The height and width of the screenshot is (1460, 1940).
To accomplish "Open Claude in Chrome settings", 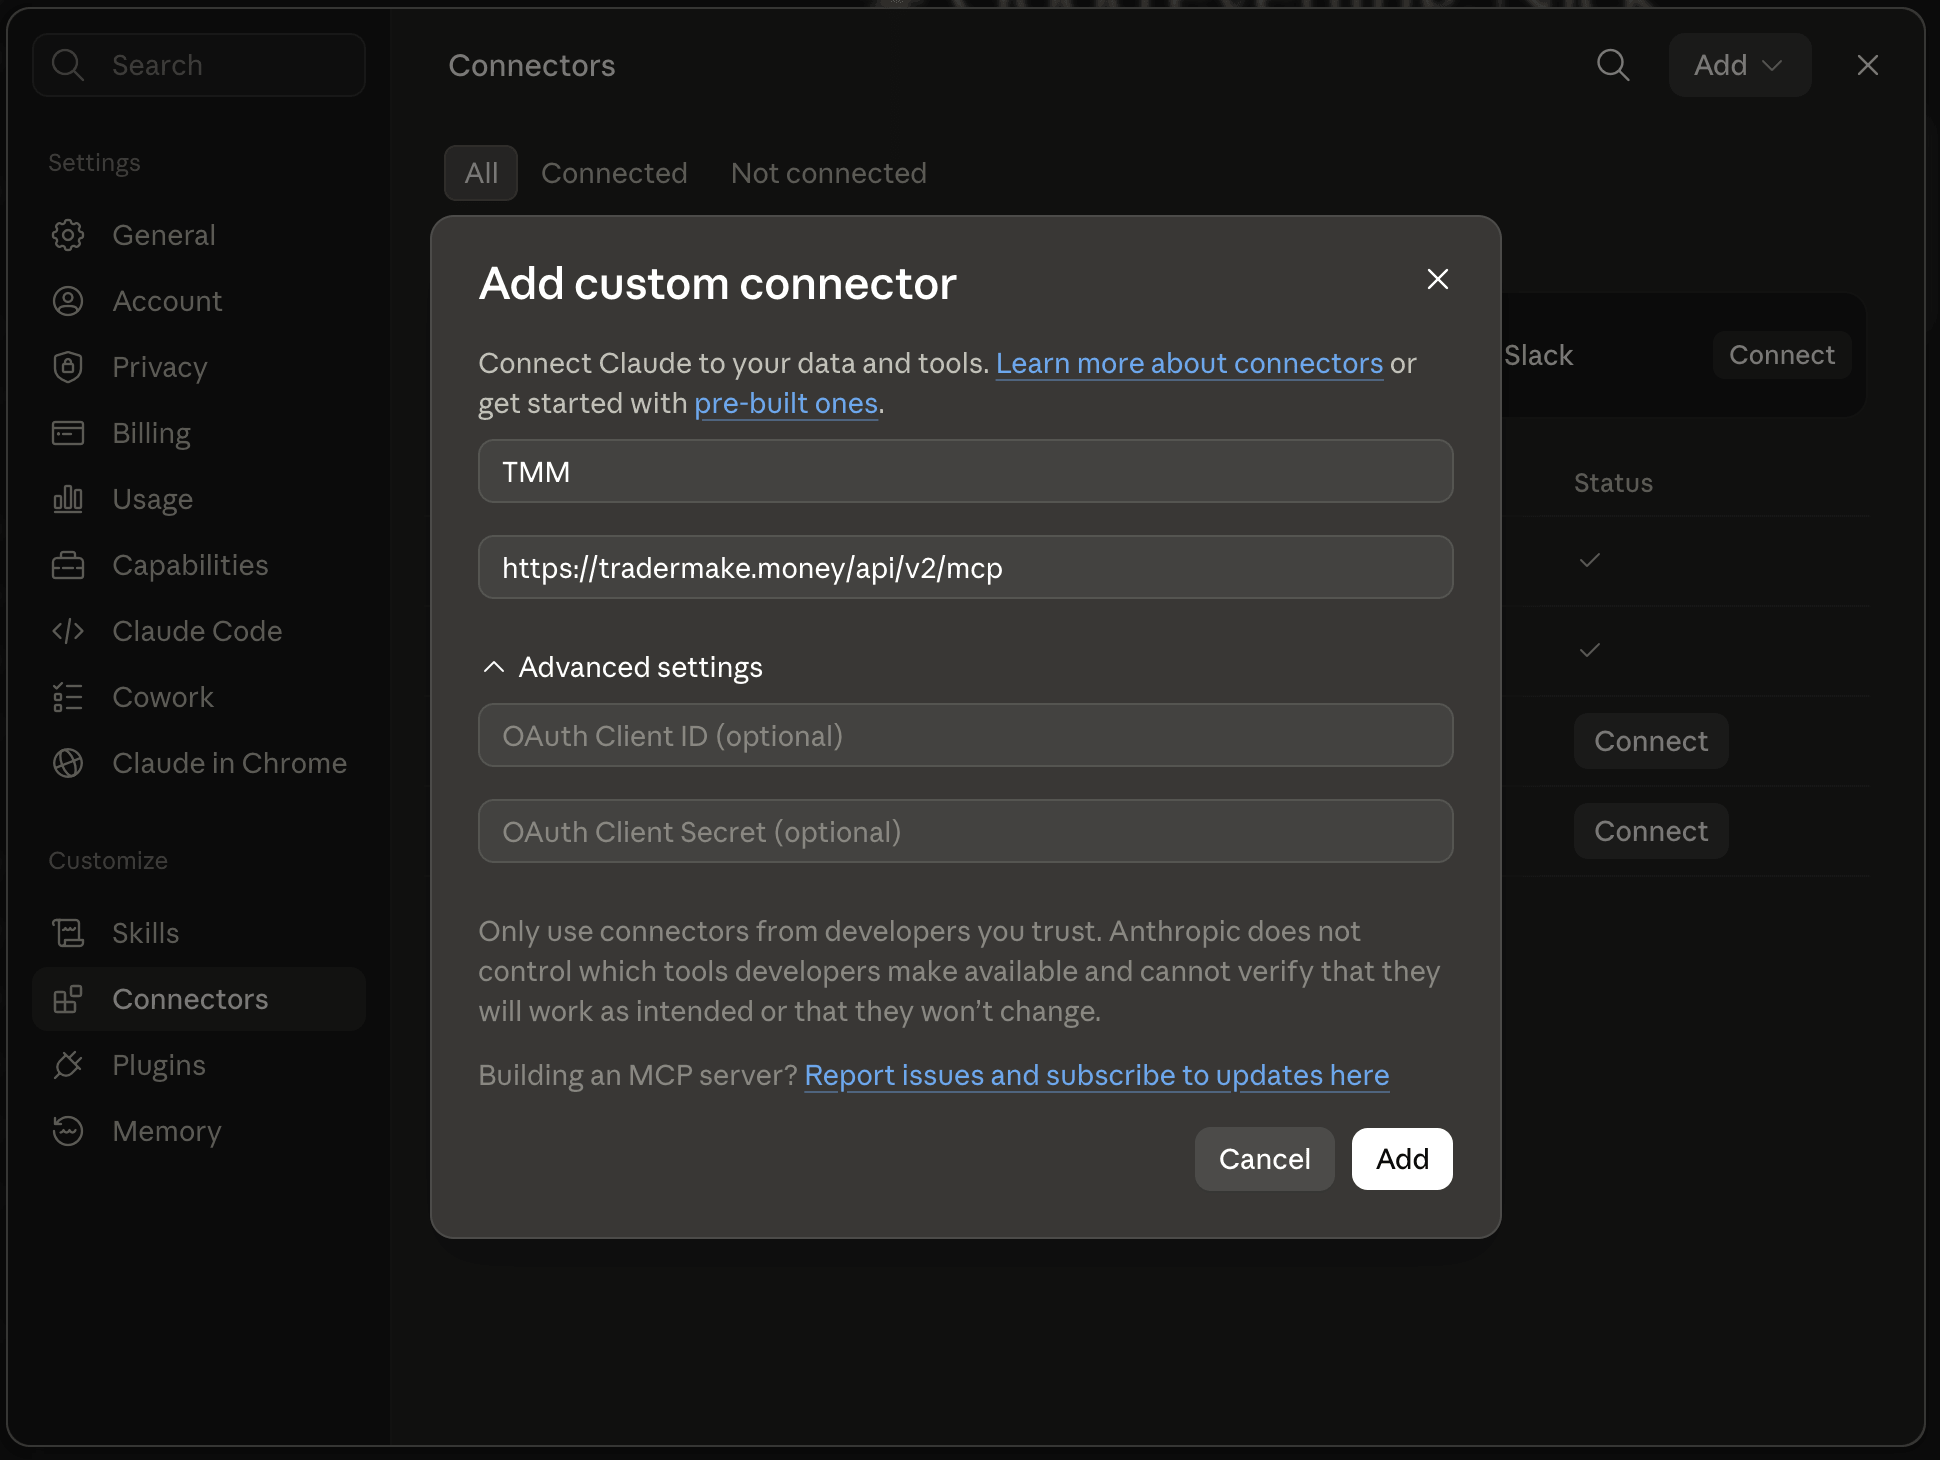I will (199, 763).
